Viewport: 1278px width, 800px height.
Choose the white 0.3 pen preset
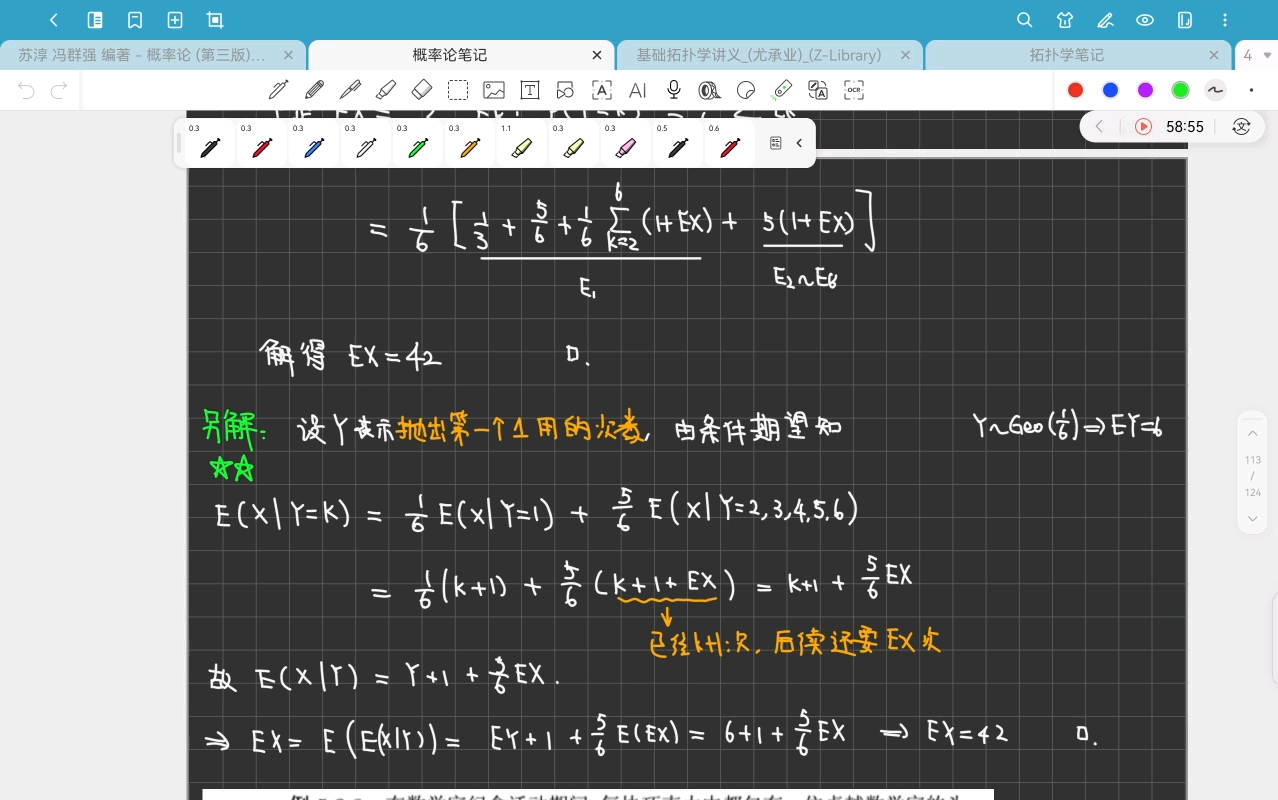(366, 143)
